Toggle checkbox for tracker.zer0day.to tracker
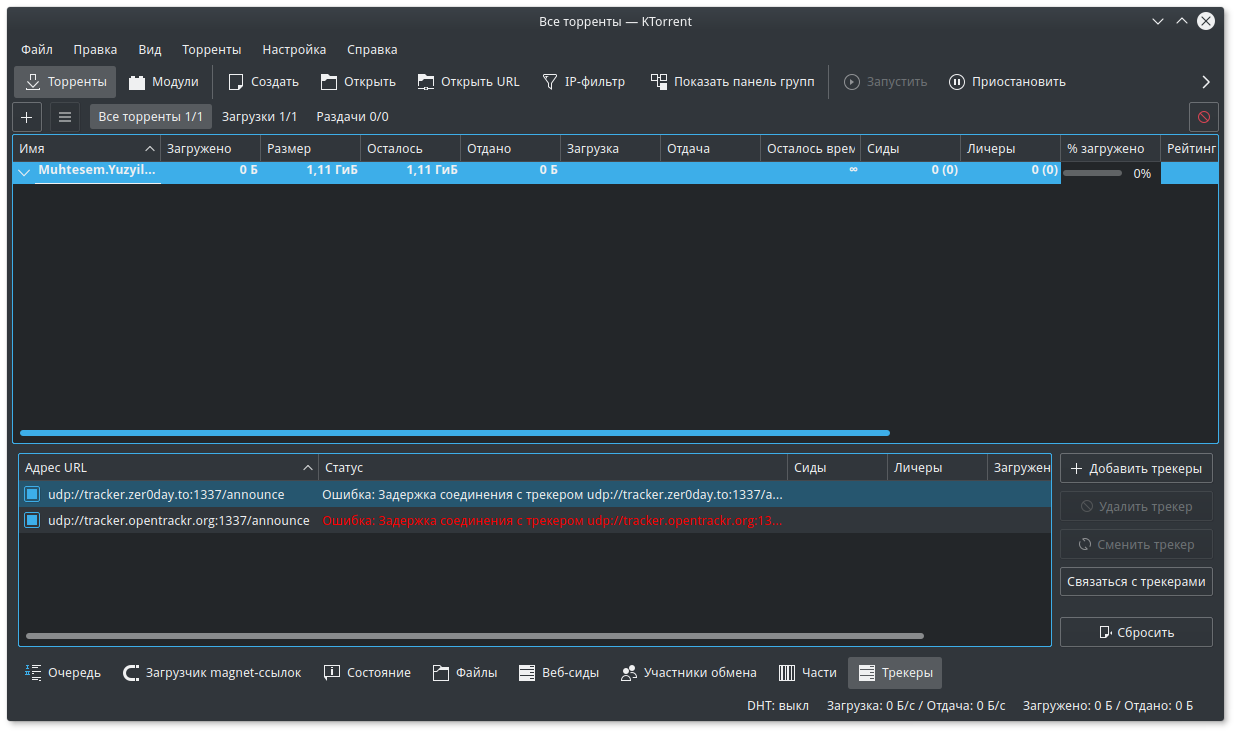Screen dimensions: 1237x734 (x=32, y=494)
